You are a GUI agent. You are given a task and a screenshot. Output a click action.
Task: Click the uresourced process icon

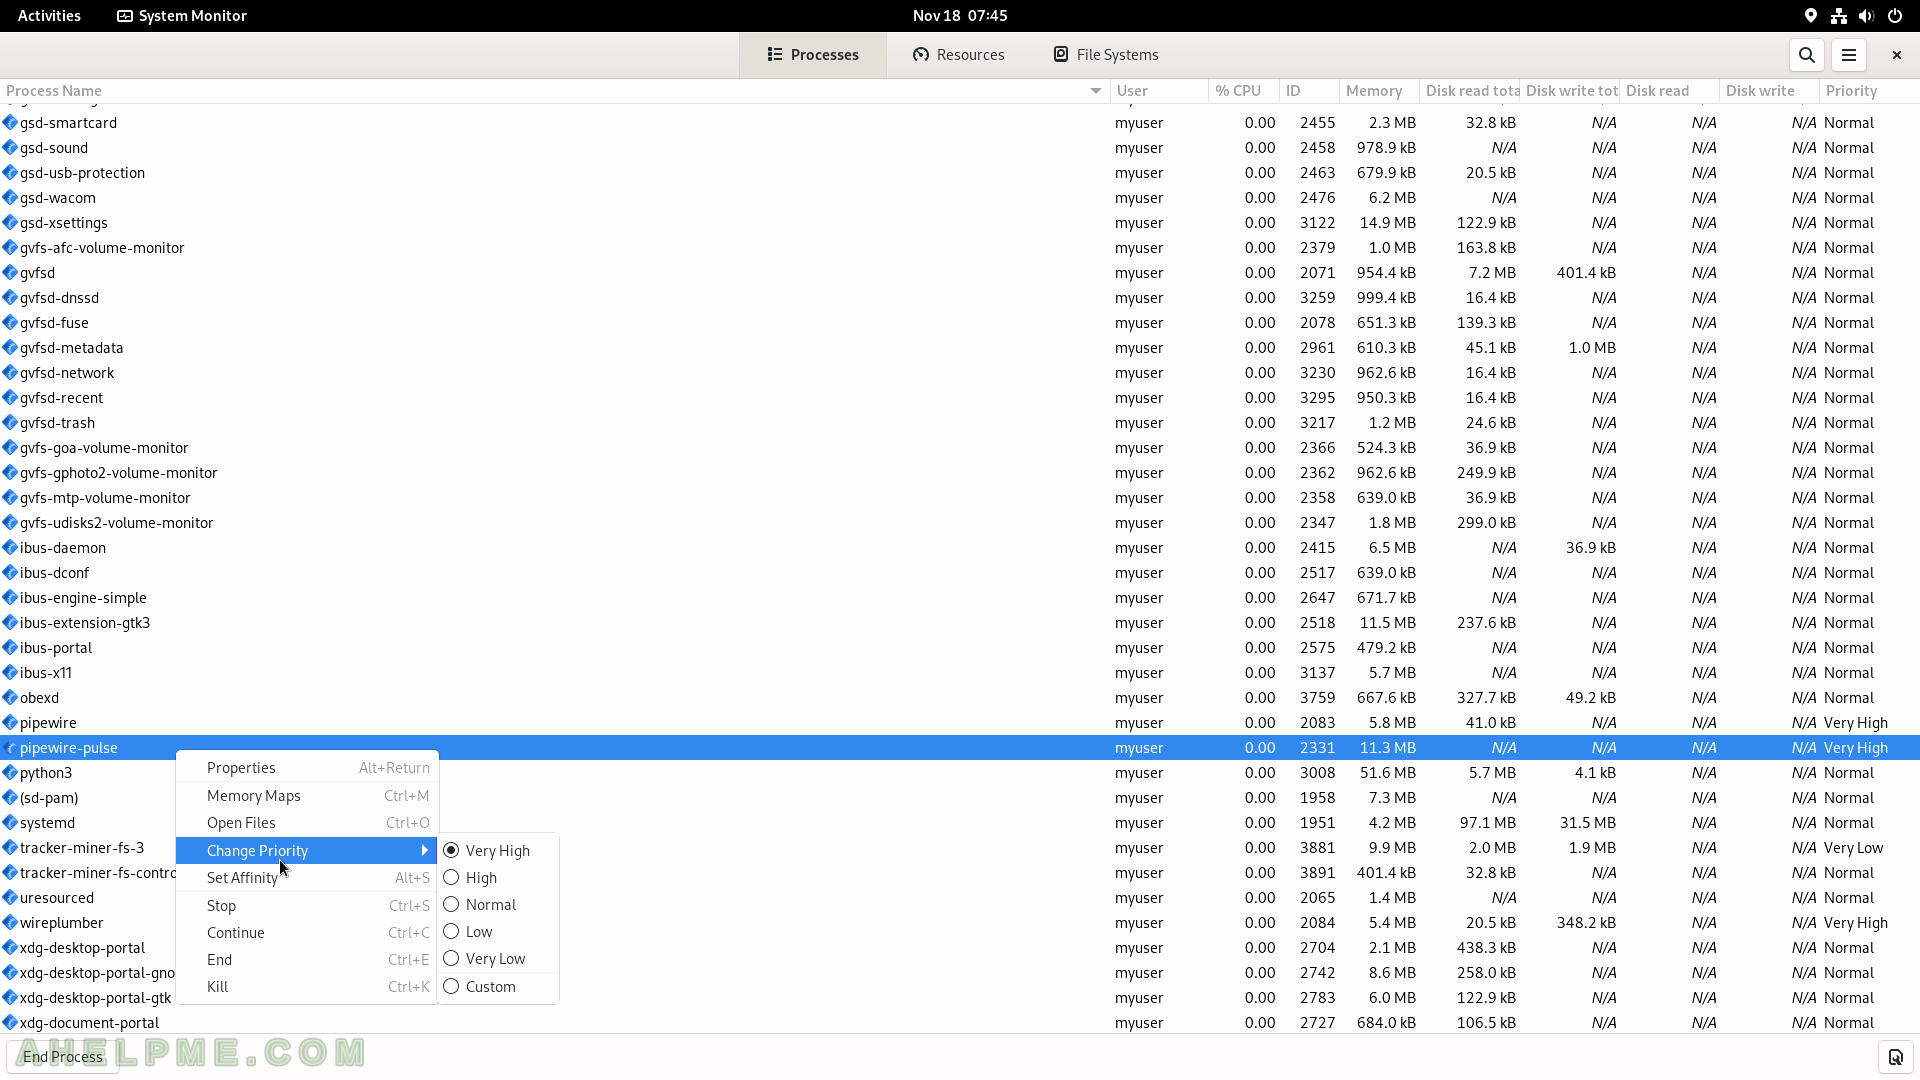tap(10, 898)
